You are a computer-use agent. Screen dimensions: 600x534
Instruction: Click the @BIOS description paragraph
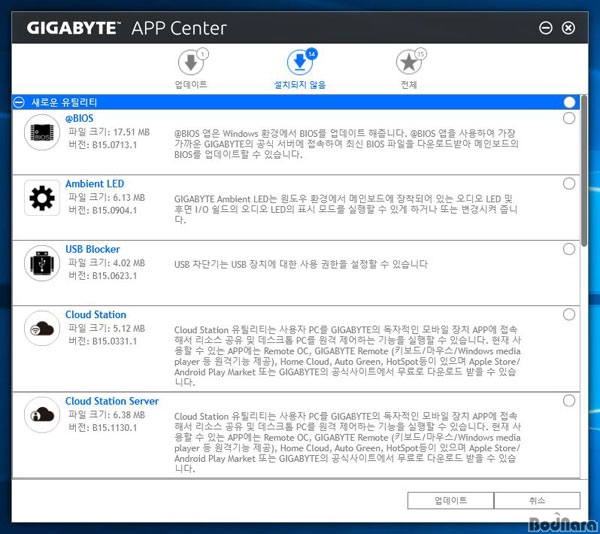tap(346, 144)
